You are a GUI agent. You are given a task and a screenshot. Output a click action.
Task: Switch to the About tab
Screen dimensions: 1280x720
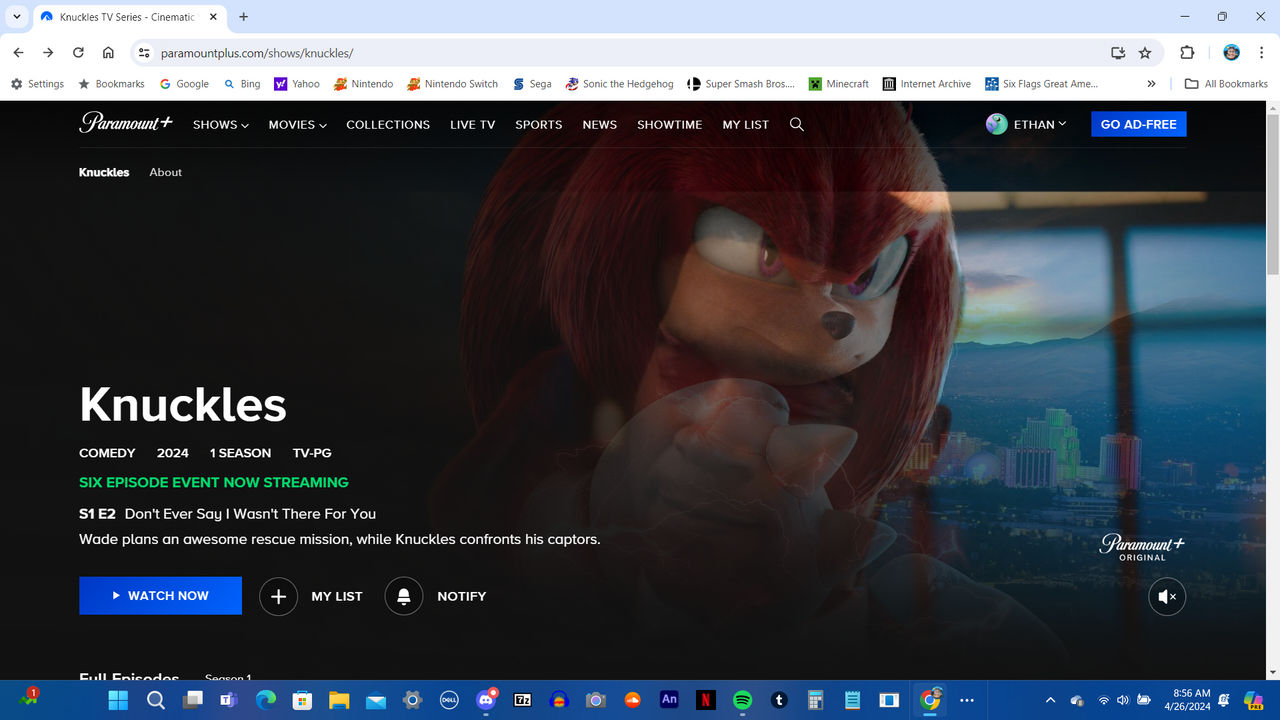[x=166, y=172]
